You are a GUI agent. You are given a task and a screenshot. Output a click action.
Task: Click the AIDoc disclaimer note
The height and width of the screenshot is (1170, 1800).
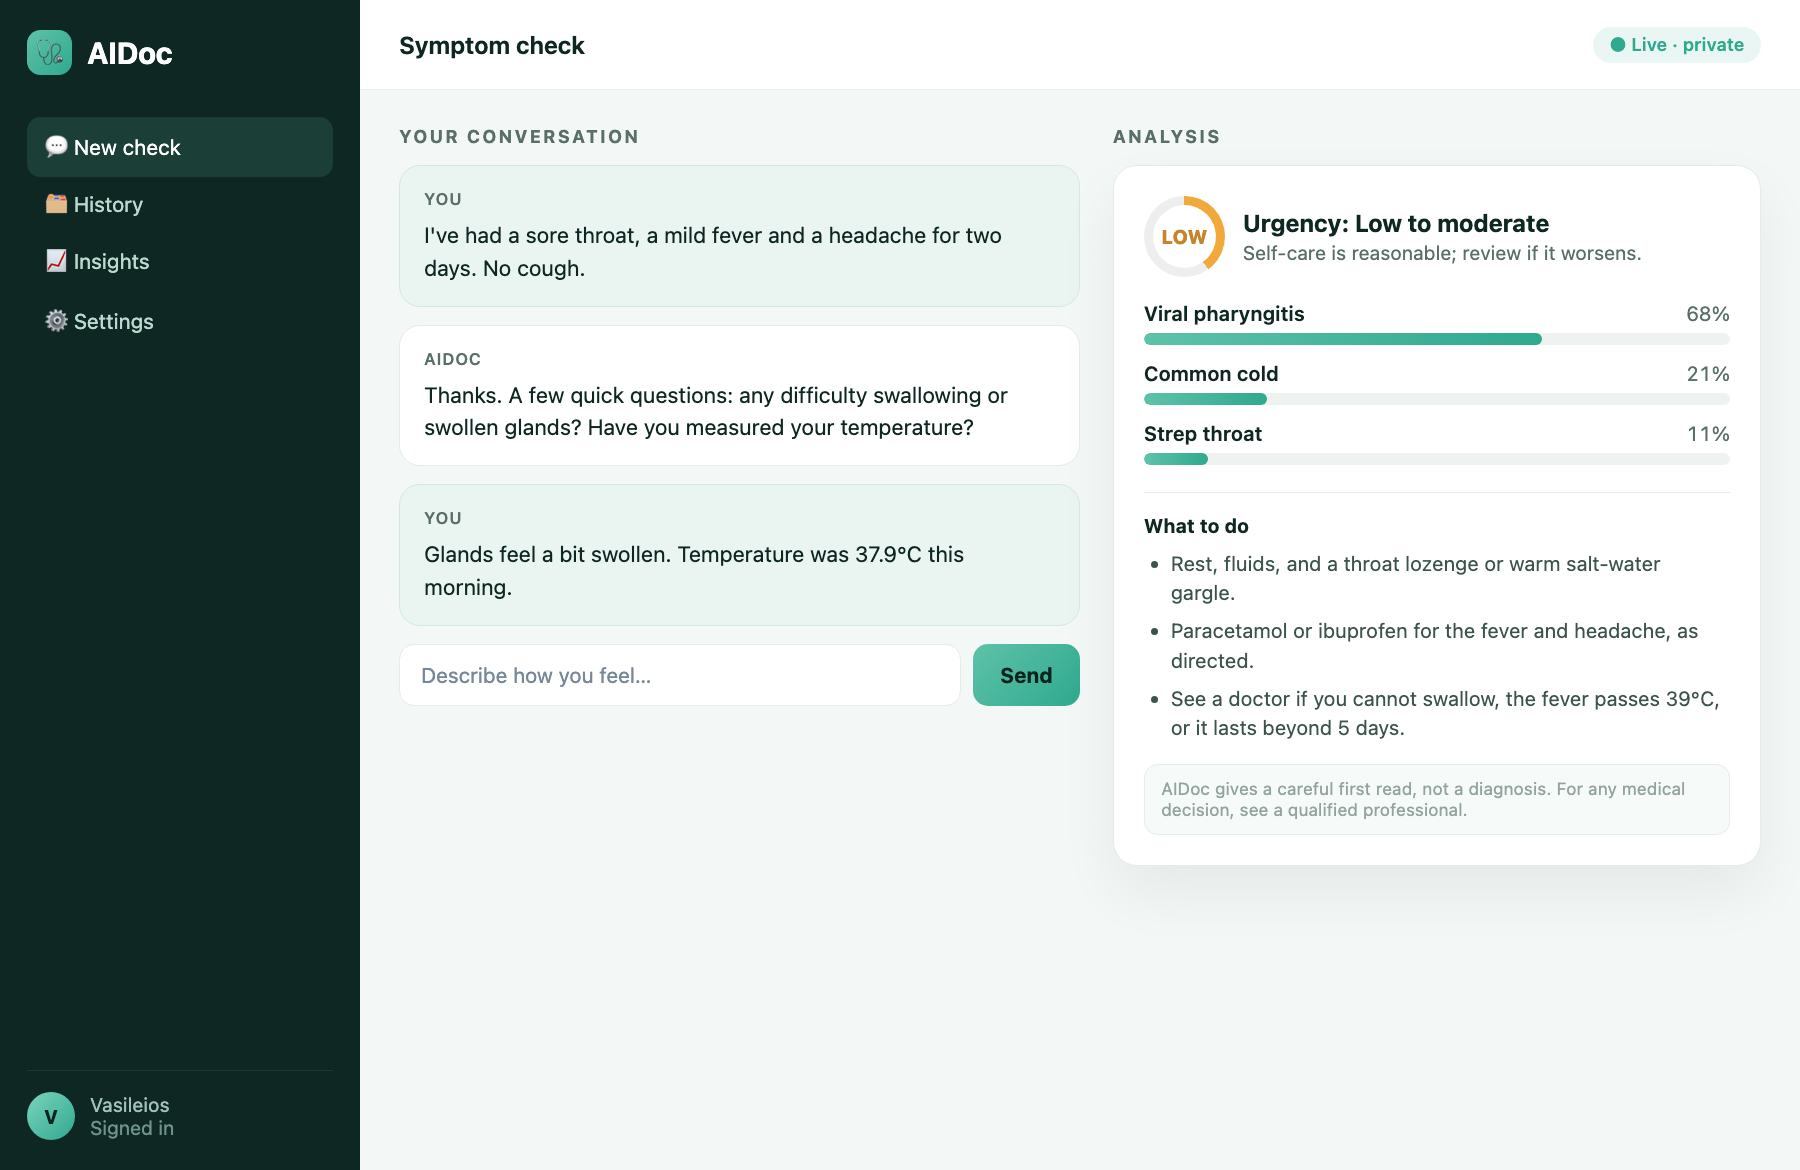pyautogui.click(x=1437, y=799)
